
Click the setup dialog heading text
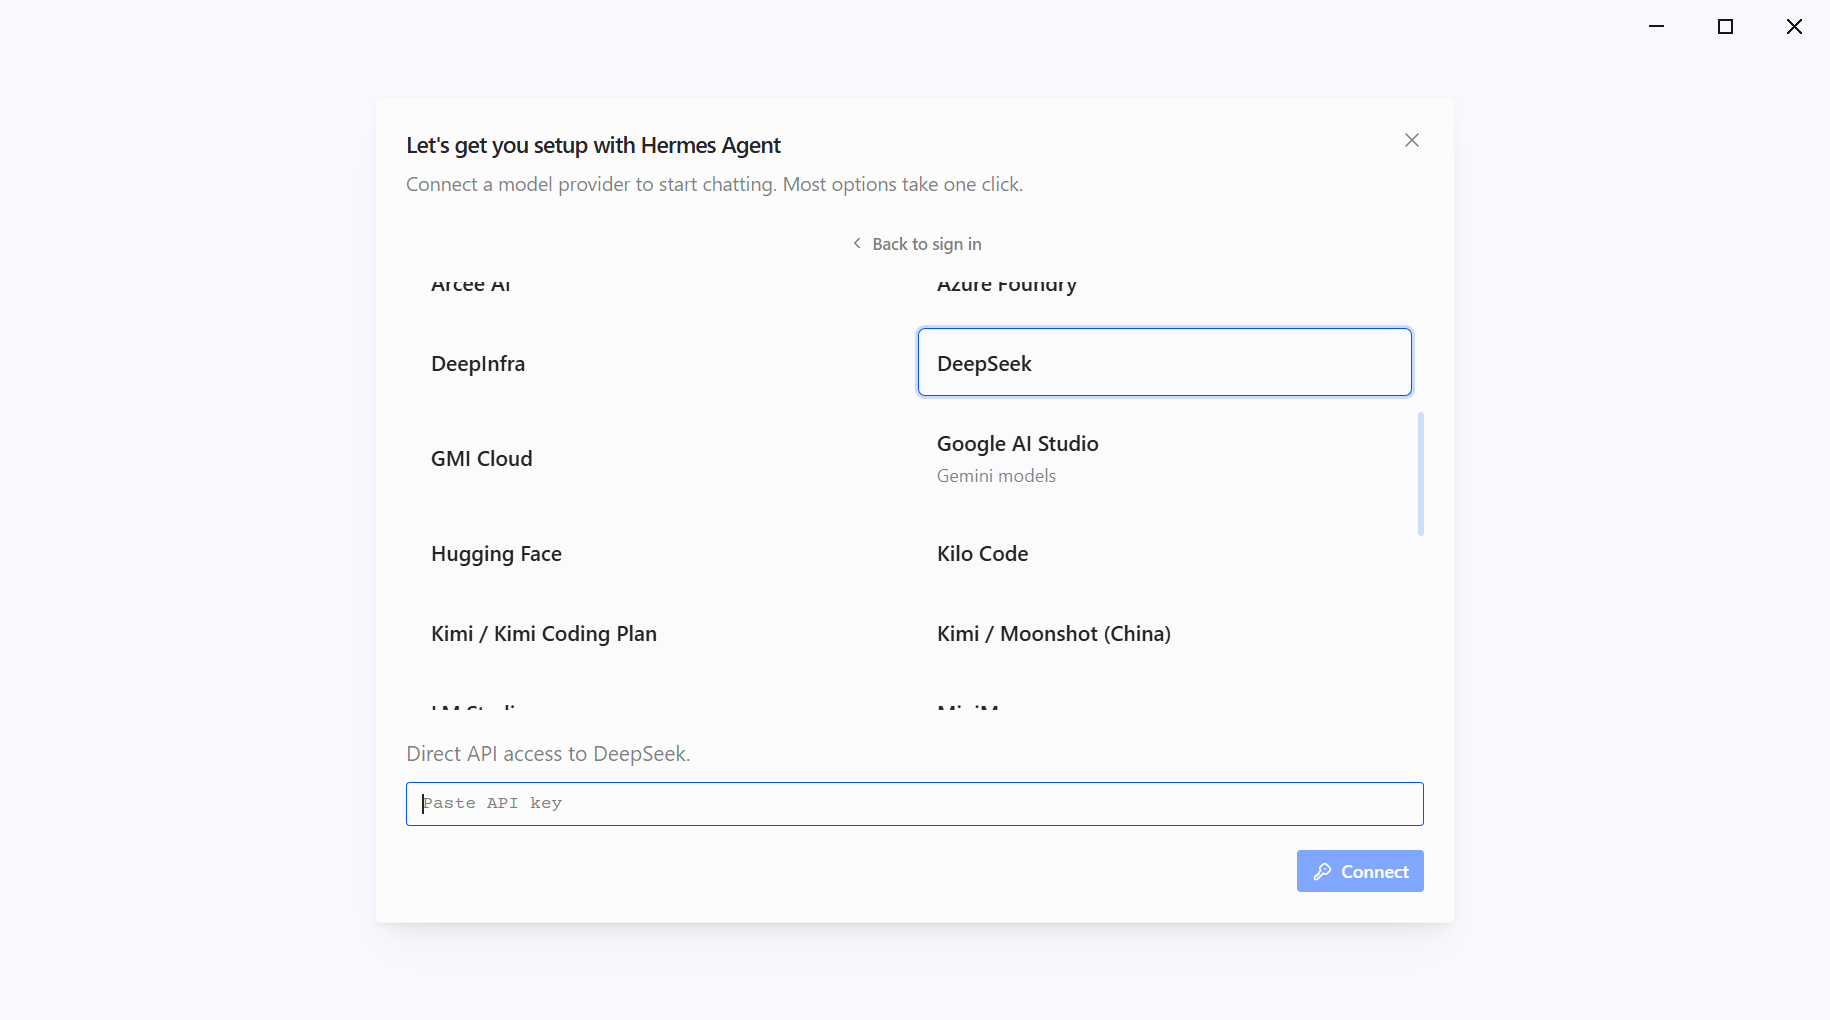coord(593,146)
